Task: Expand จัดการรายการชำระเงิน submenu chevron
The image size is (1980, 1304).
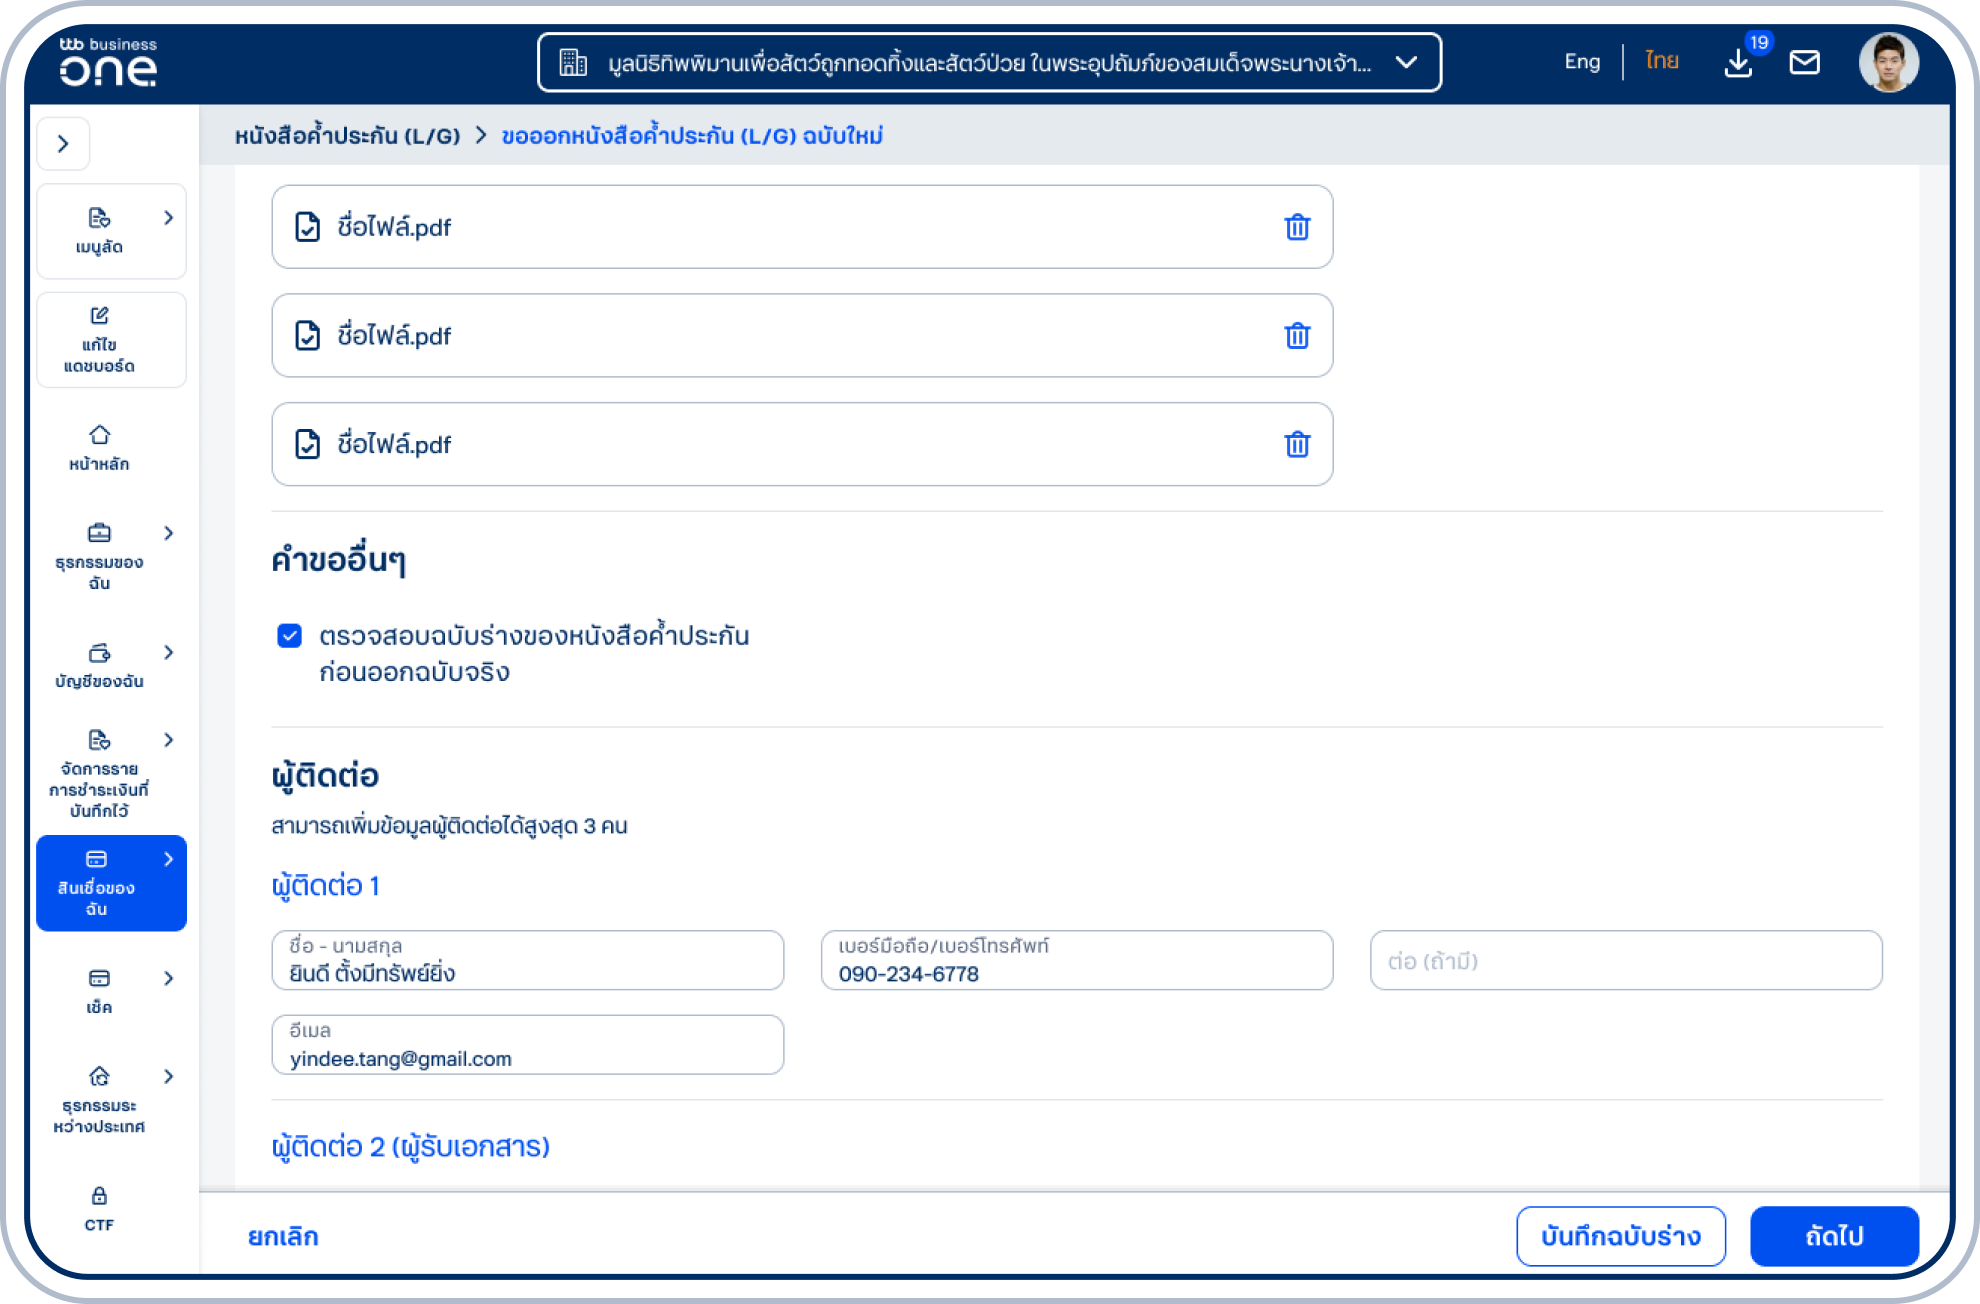Action: pyautogui.click(x=168, y=740)
